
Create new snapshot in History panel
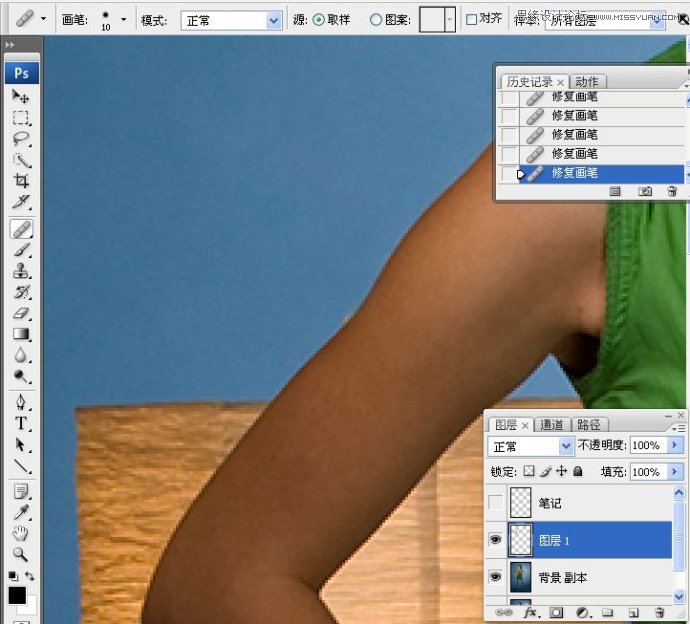point(645,191)
